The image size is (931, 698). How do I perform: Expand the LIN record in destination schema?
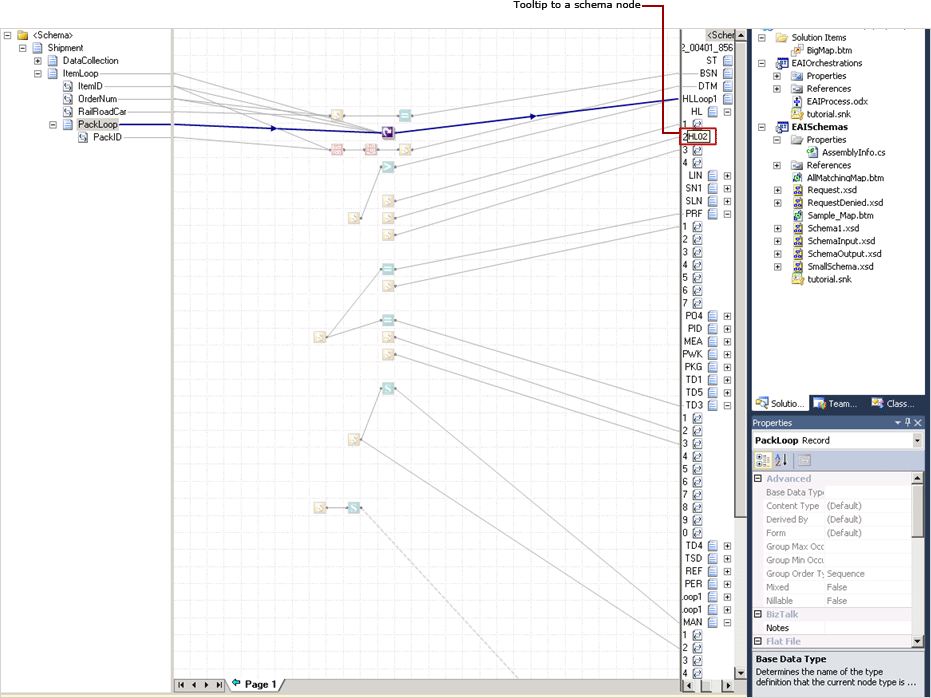click(x=725, y=174)
